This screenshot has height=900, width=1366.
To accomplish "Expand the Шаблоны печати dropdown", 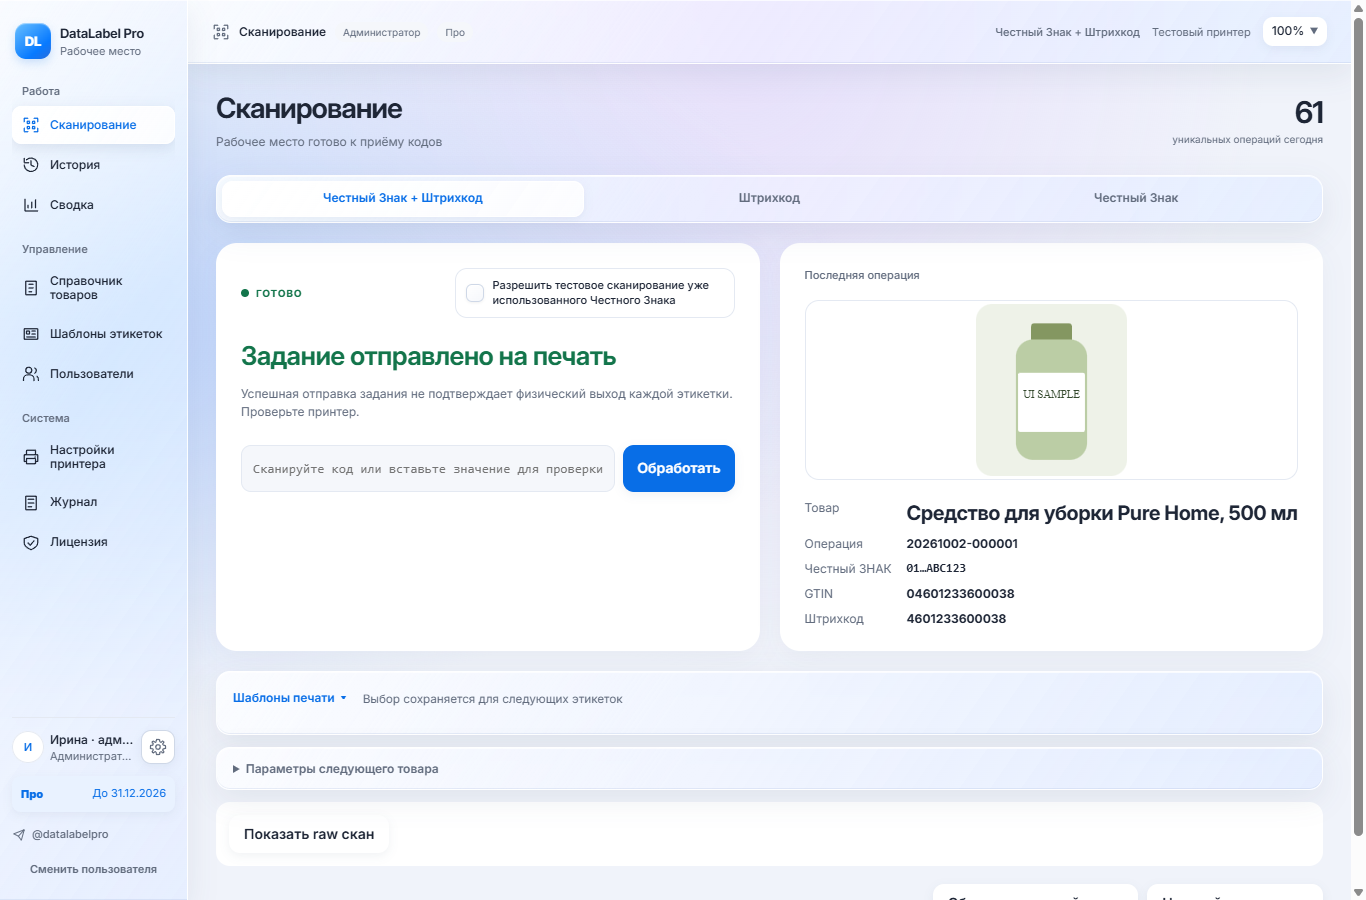I will pyautogui.click(x=290, y=698).
